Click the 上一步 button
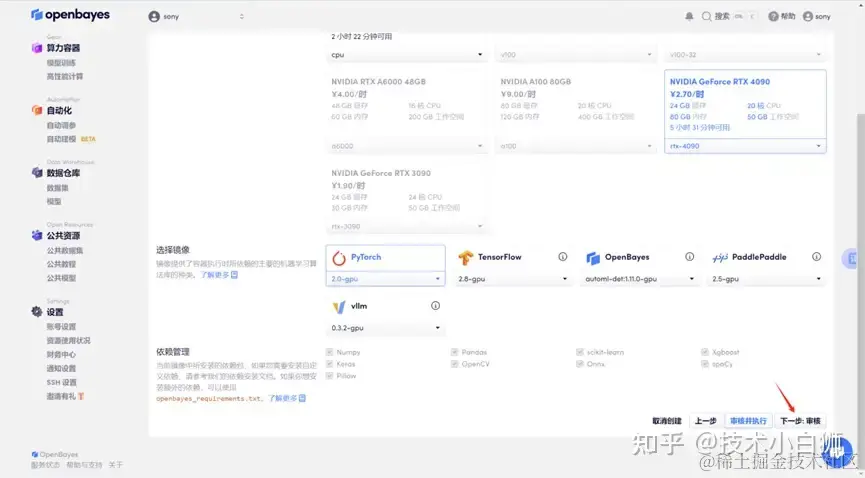 pyautogui.click(x=706, y=421)
